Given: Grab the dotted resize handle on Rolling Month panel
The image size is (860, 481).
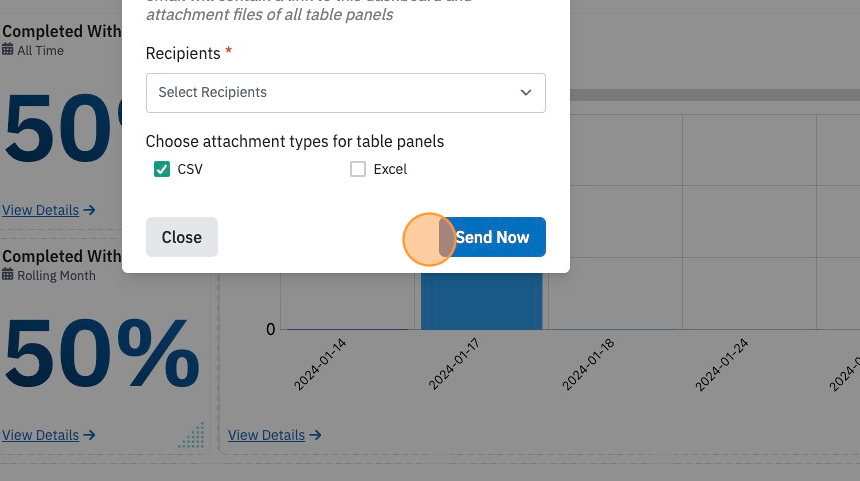Looking at the screenshot, I should click(191, 435).
